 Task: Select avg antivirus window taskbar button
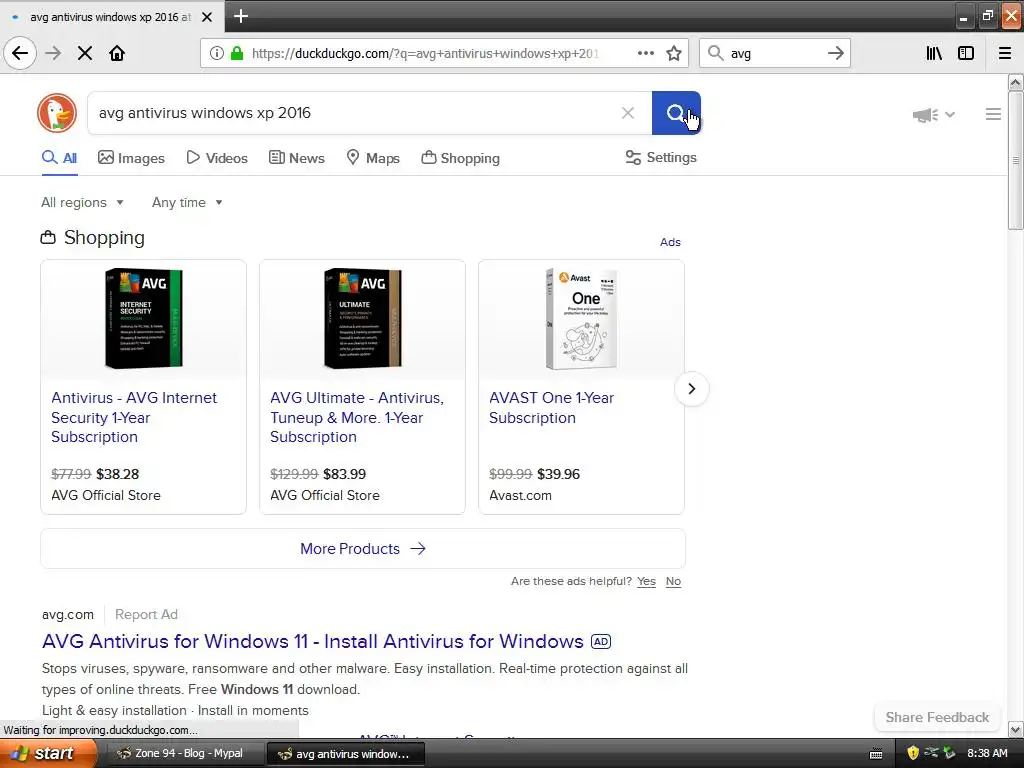click(x=346, y=754)
